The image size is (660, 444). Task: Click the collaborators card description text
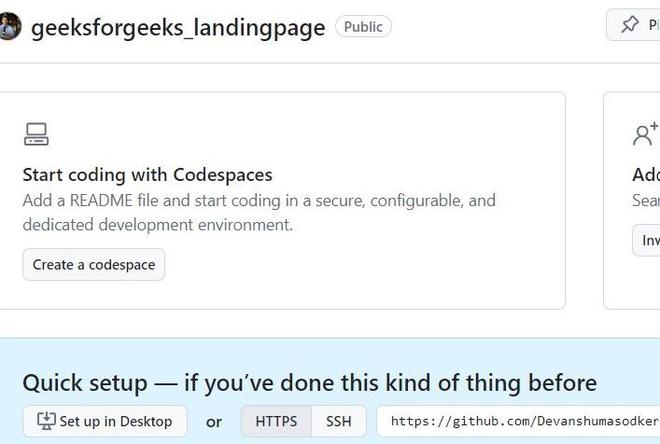coord(646,200)
